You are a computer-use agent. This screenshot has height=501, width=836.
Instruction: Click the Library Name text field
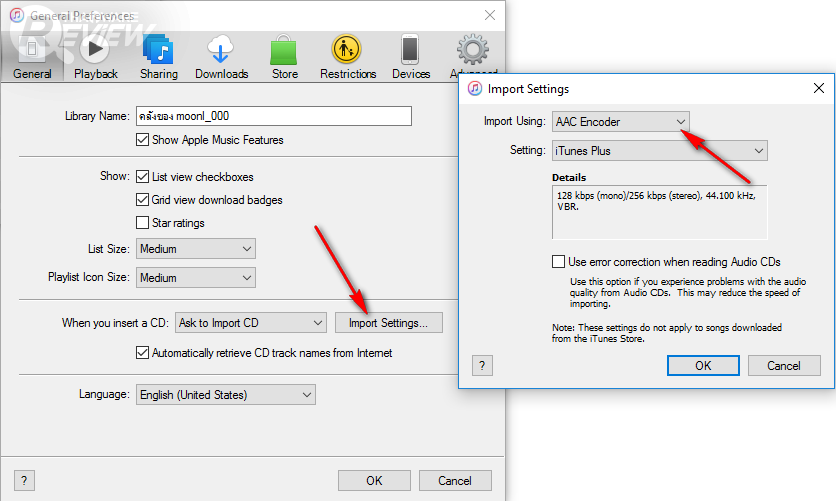point(274,116)
